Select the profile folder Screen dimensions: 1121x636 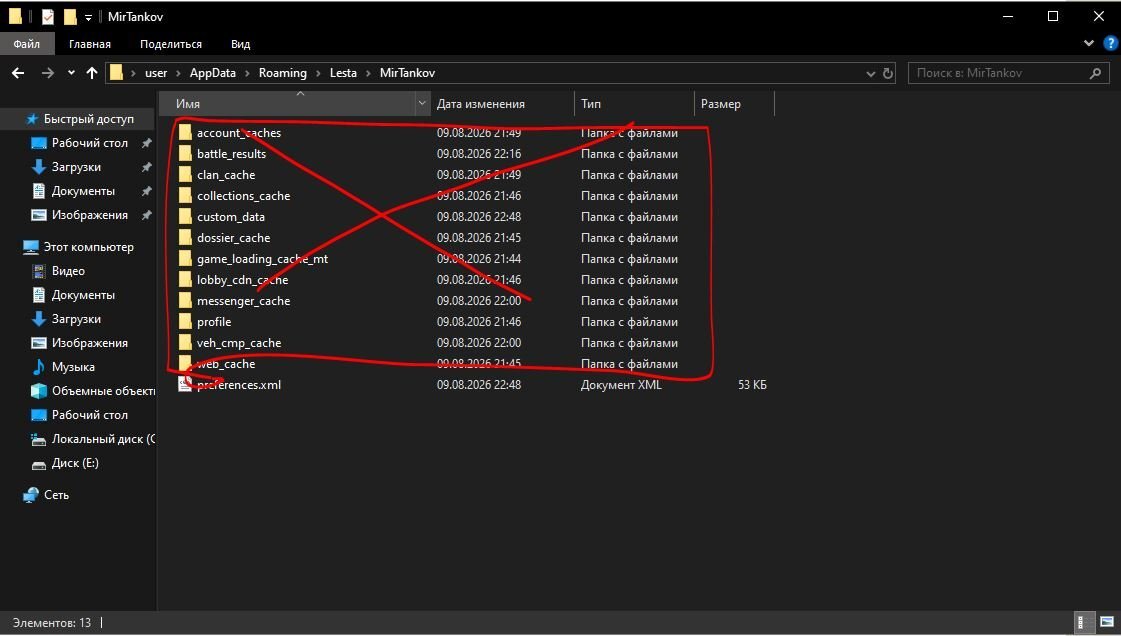214,322
